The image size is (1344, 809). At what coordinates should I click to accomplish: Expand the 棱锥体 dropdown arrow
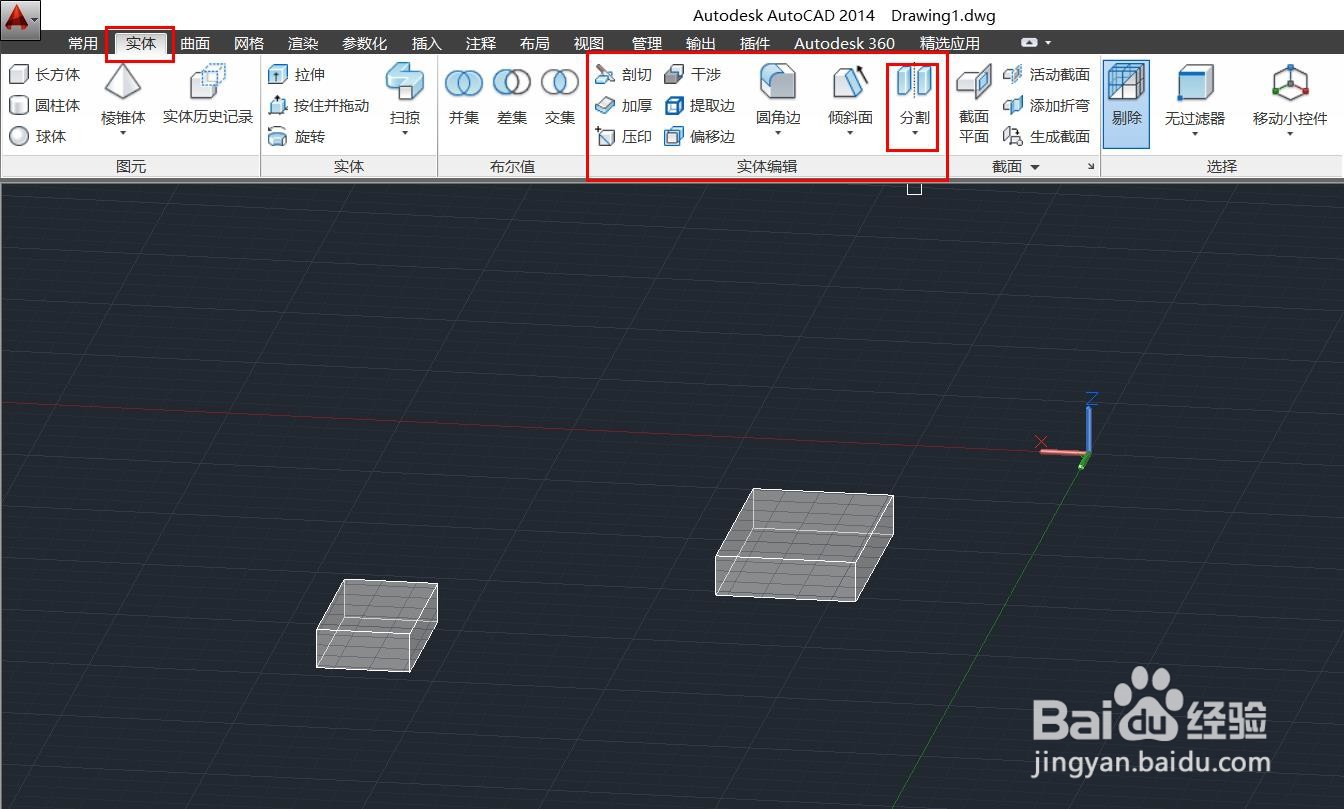[x=123, y=133]
